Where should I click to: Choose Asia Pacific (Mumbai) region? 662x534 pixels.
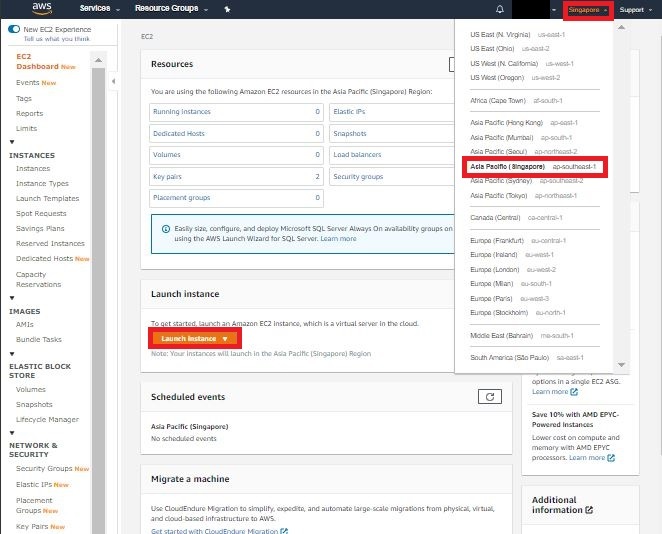tap(521, 138)
